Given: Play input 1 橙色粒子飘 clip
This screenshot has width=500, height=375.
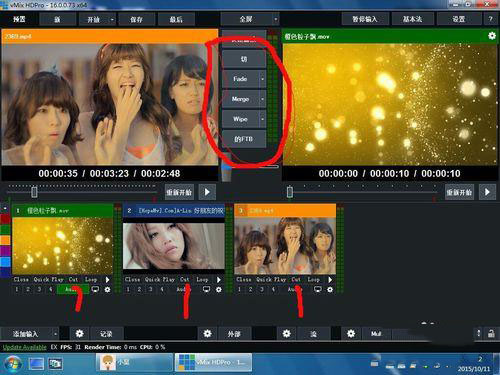Looking at the screenshot, I should coord(107,279).
